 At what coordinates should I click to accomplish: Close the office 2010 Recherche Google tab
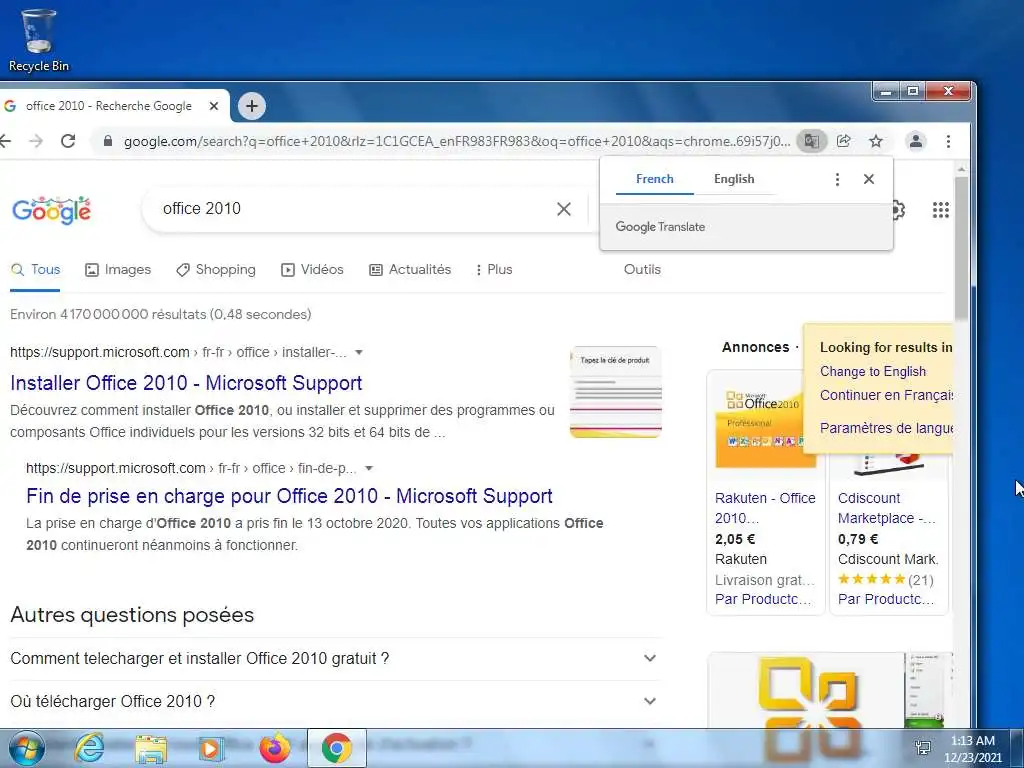[214, 106]
